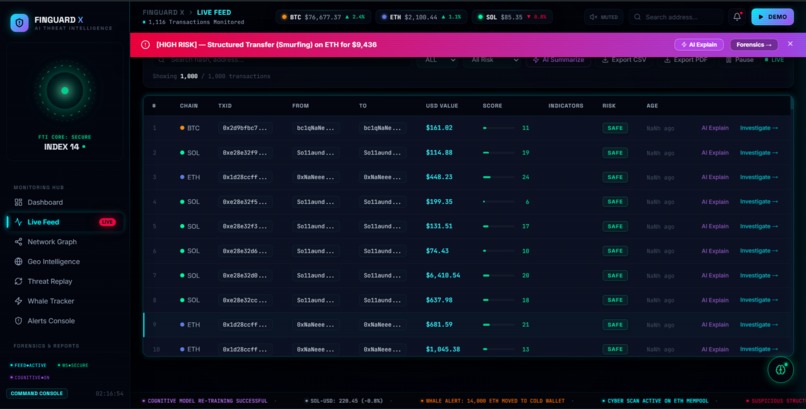The image size is (806, 409).
Task: Click the SAFE badge in the $637.98 row
Action: tap(615, 300)
